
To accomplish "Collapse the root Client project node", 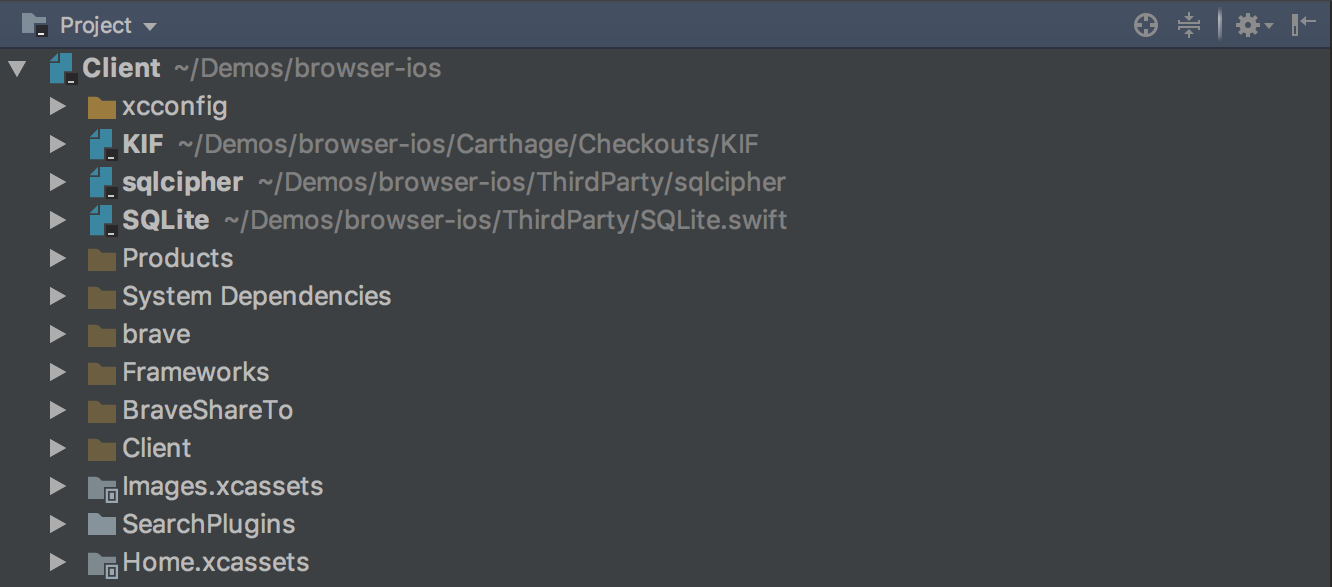I will (x=17, y=69).
